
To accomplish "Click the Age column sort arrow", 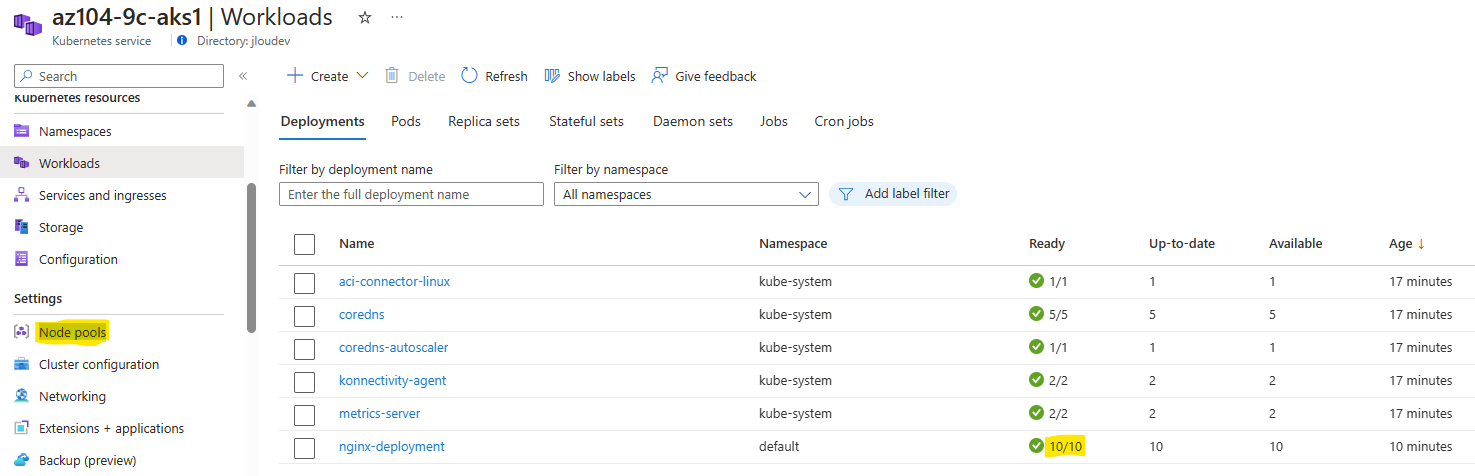I will tap(1422, 244).
